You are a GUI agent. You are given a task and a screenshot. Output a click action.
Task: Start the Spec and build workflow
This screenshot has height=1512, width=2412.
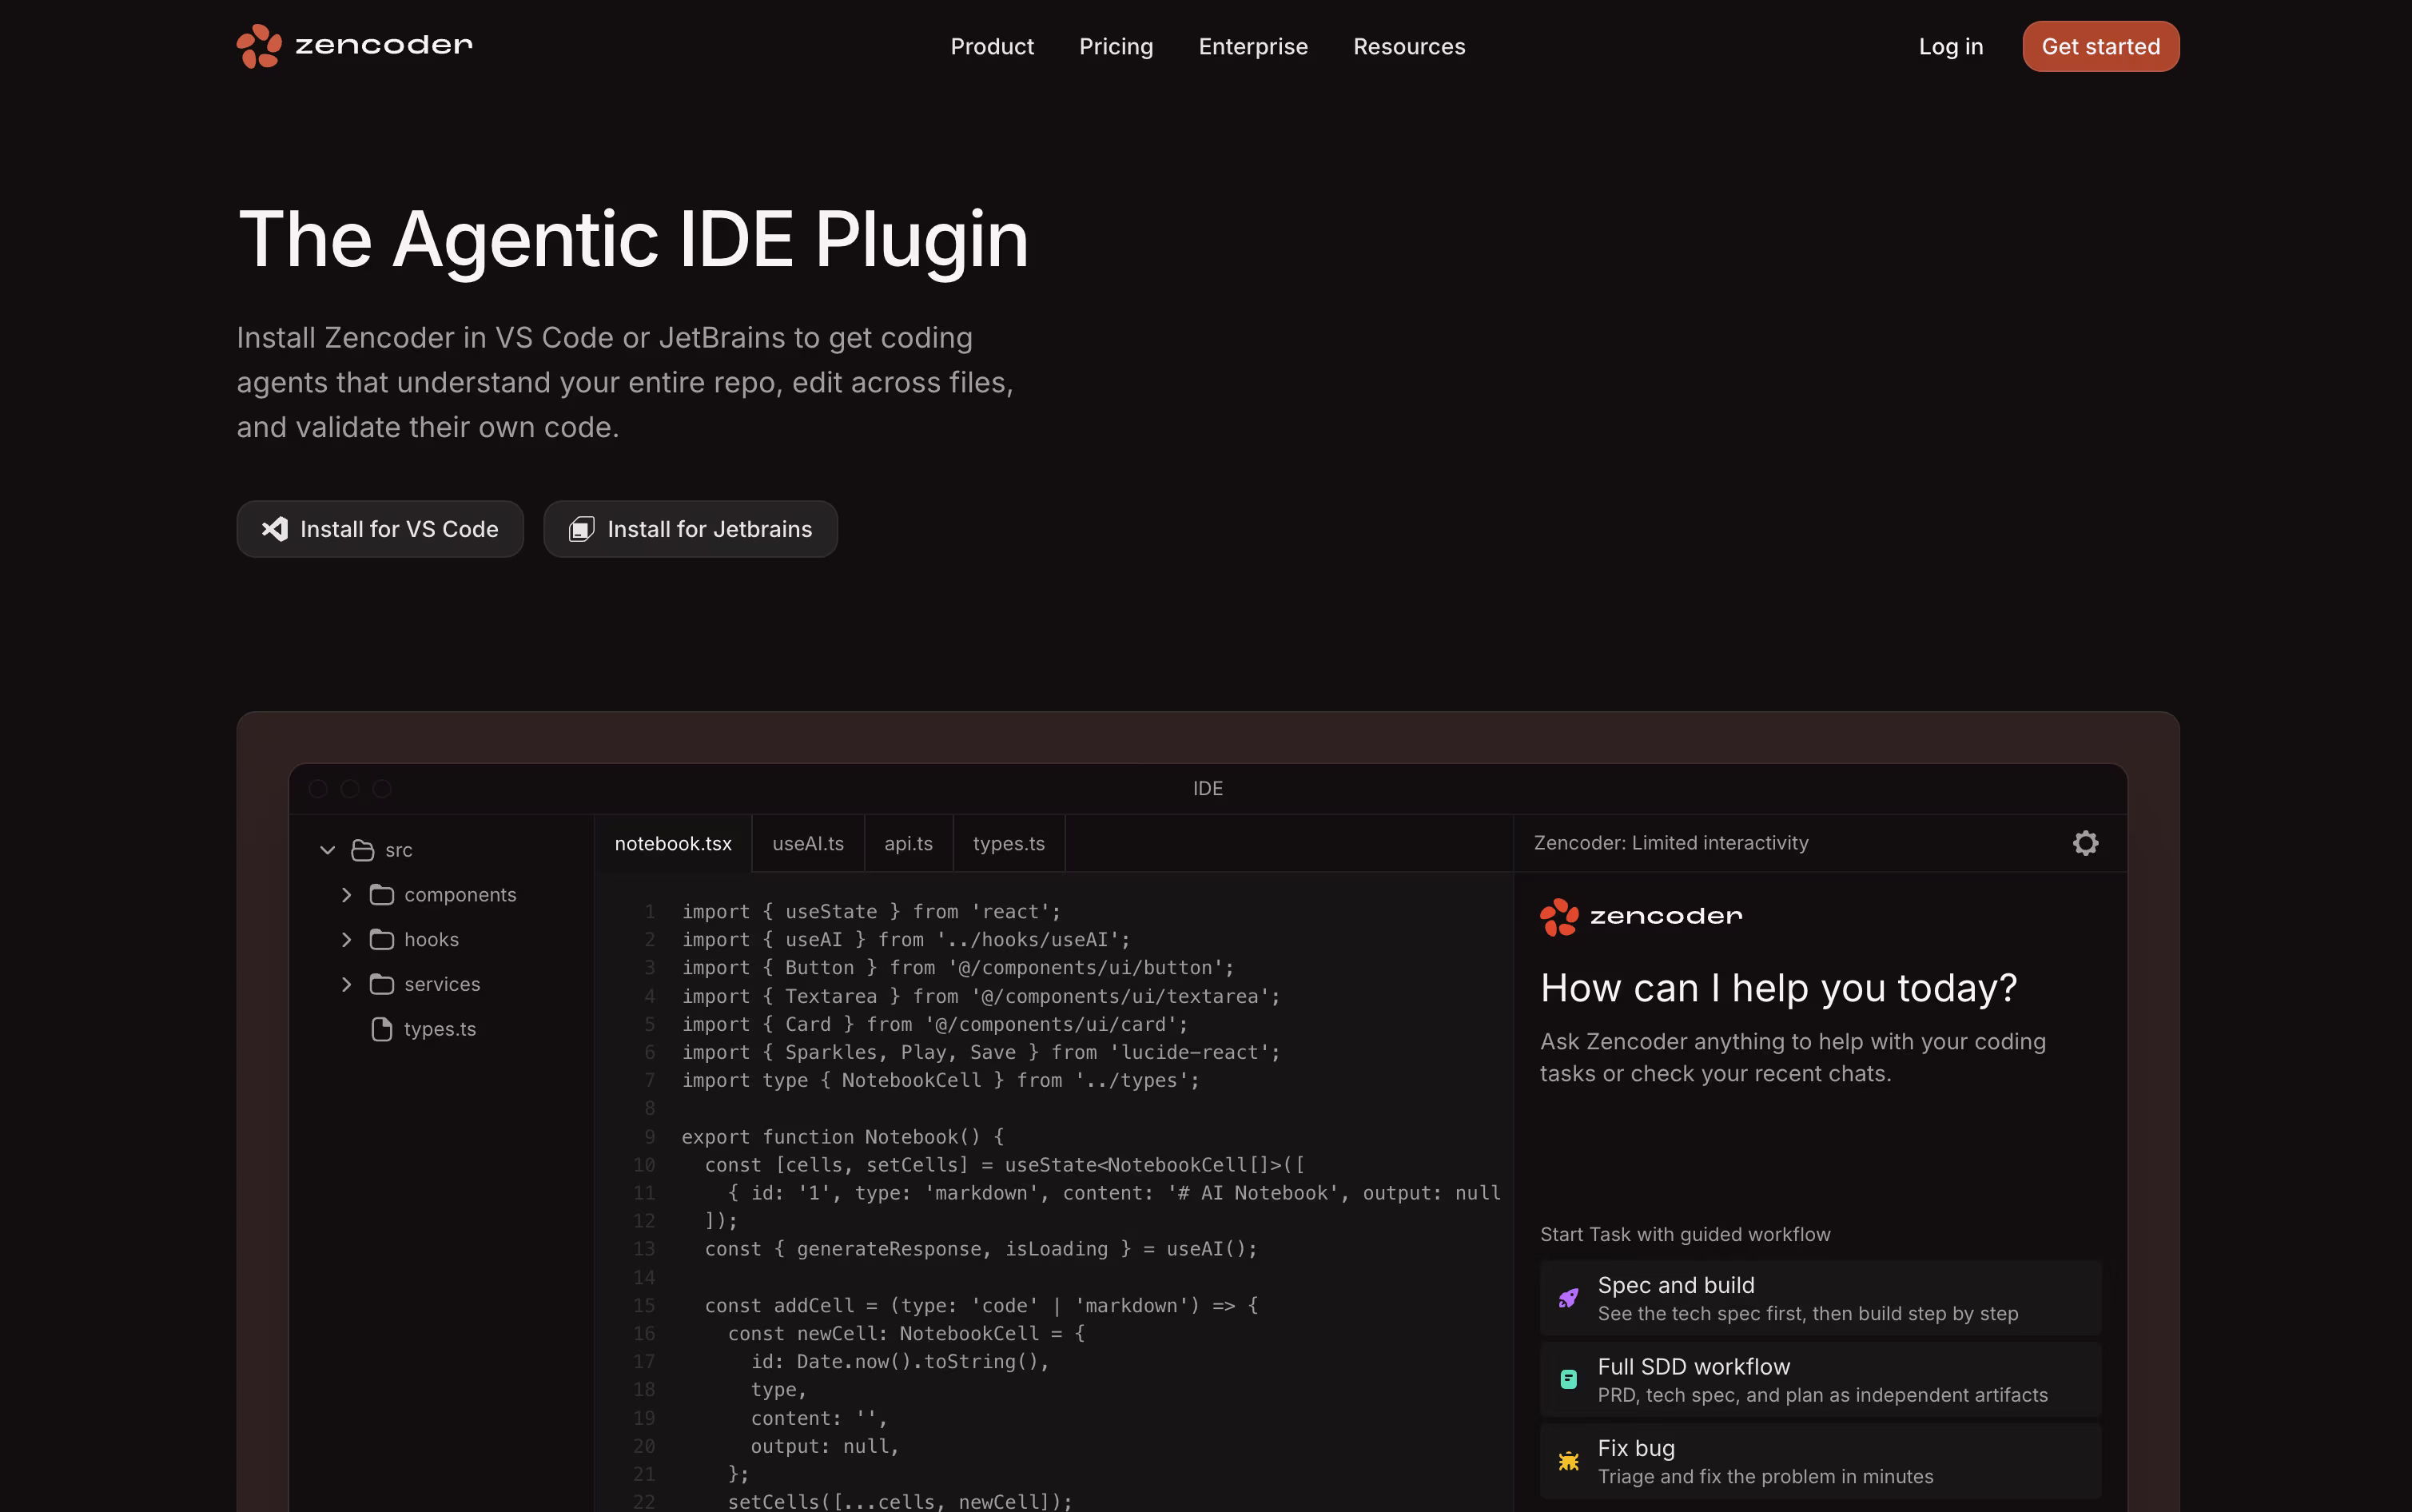(1820, 1298)
